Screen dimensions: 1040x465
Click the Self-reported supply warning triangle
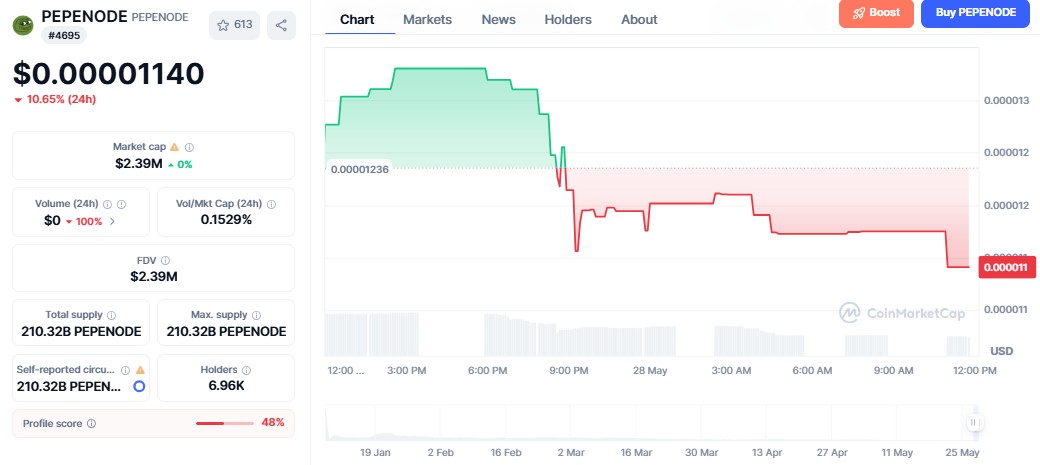(140, 370)
